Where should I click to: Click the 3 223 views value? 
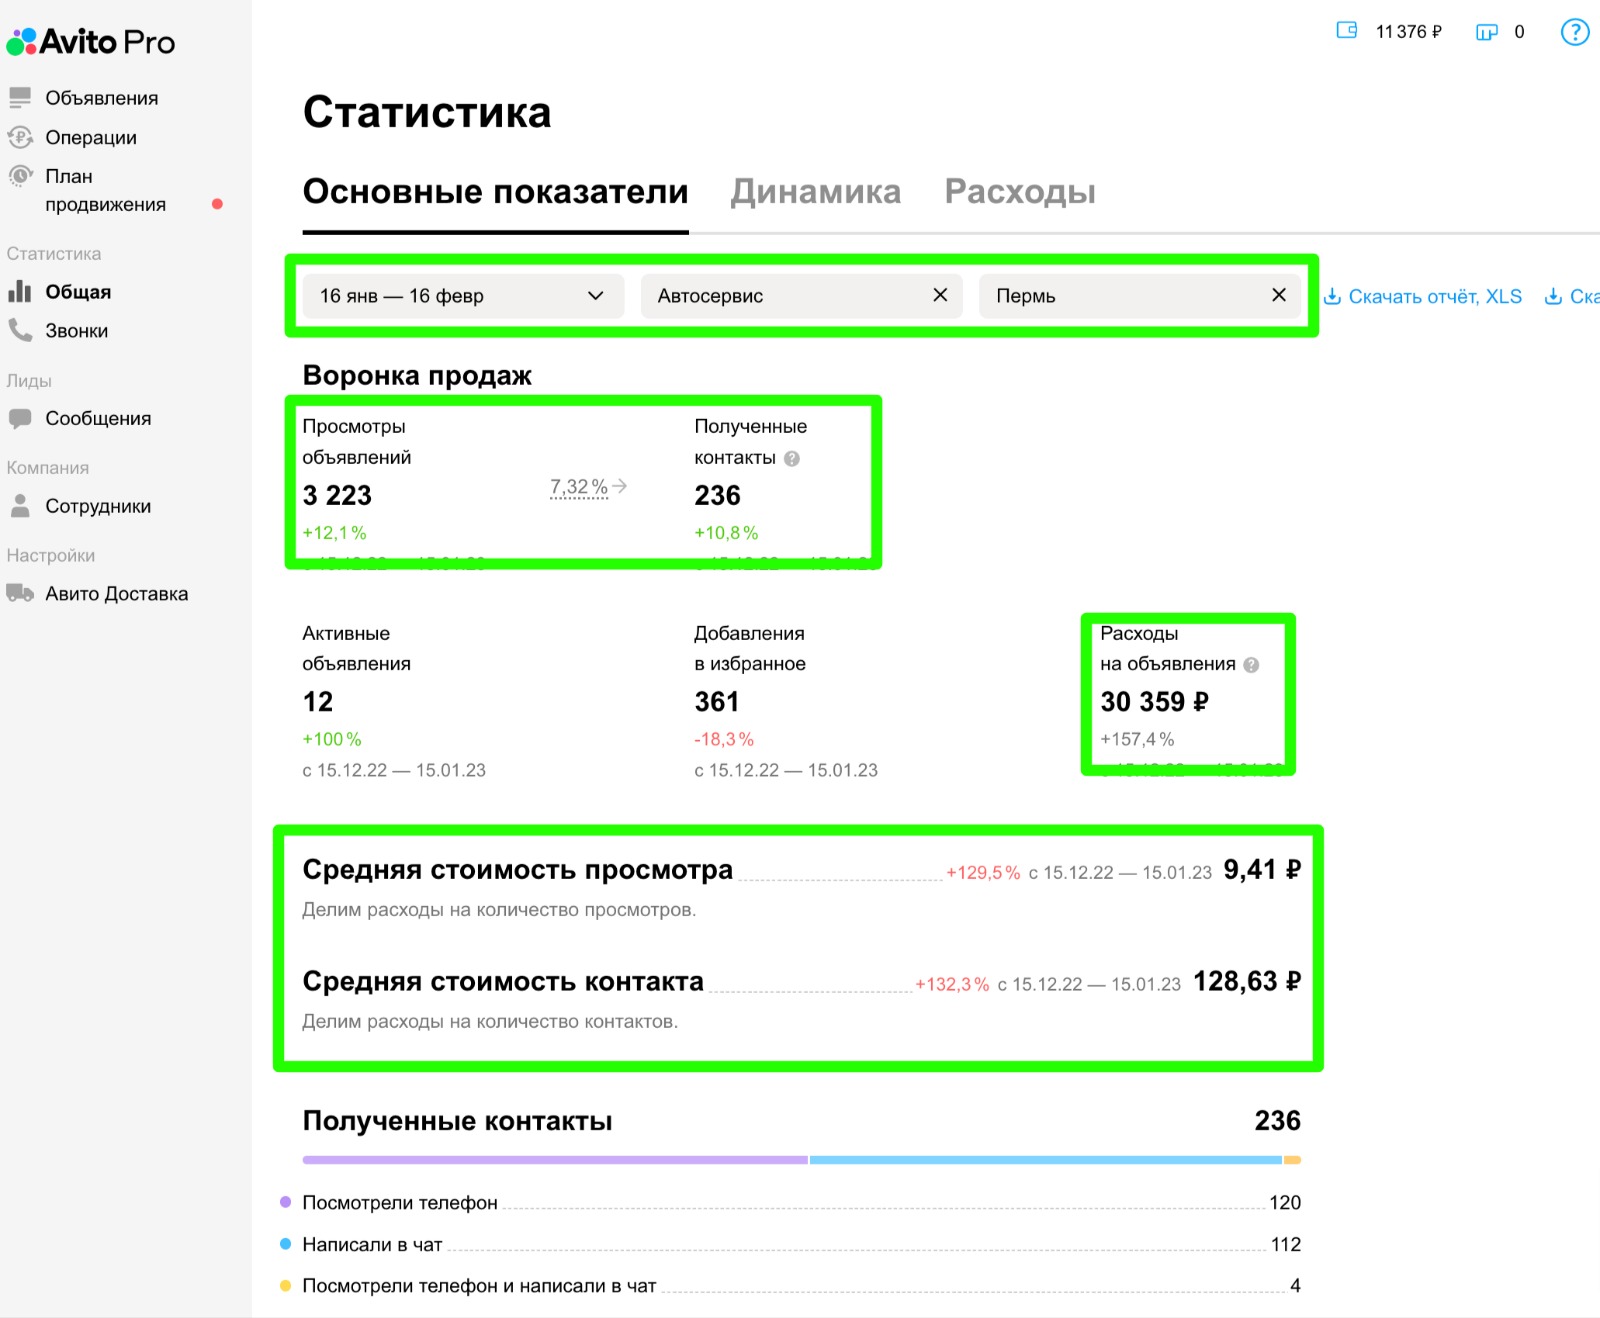point(337,496)
